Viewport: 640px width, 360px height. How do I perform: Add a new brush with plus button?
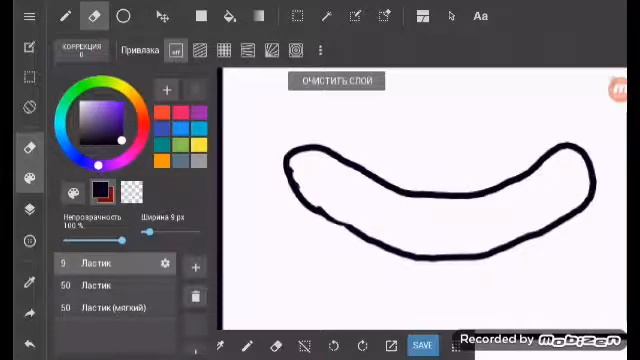point(196,267)
